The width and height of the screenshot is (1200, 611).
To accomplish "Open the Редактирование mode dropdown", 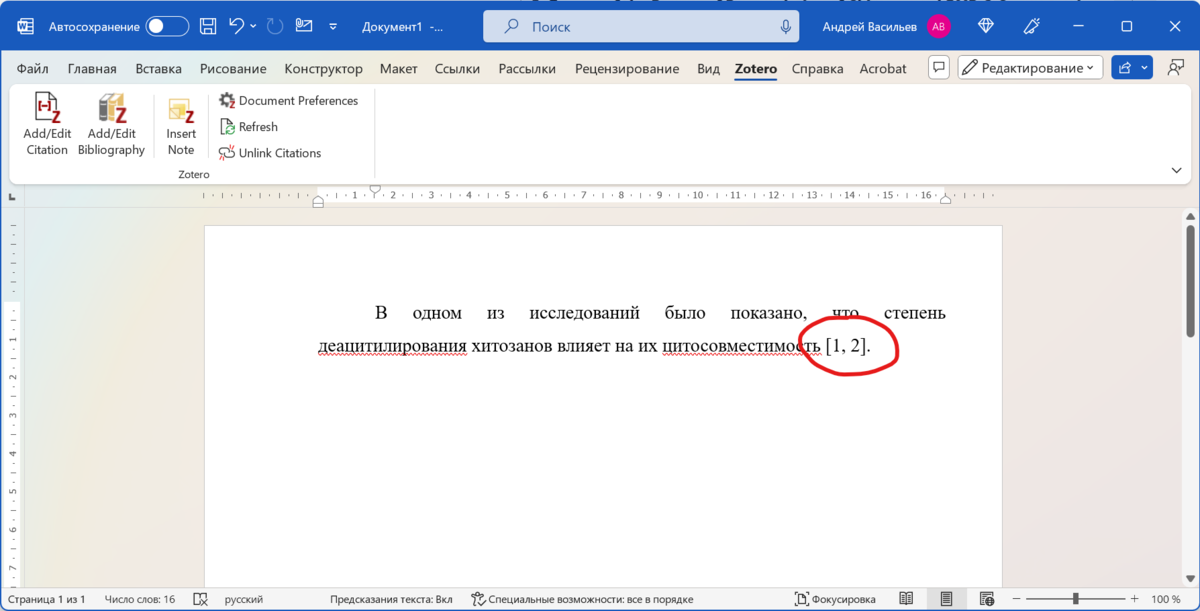I will tap(1030, 68).
